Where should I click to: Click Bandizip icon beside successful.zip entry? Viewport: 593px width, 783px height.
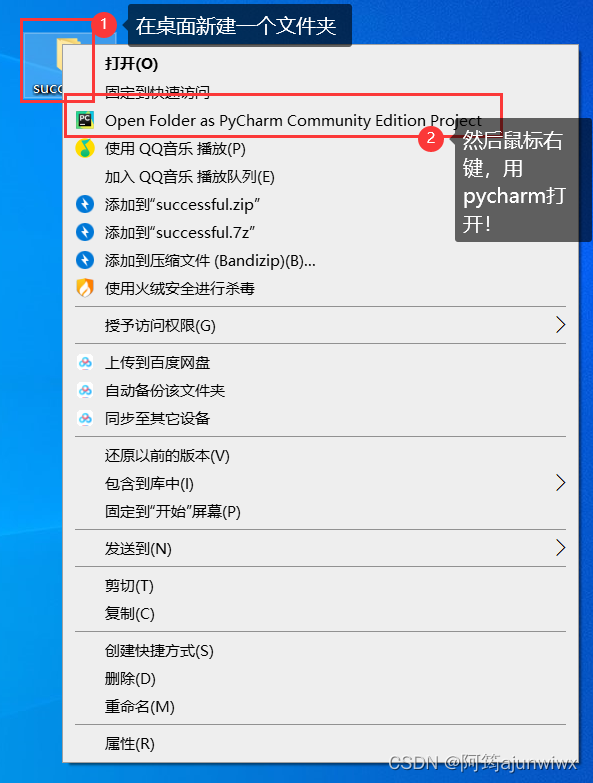coord(85,204)
